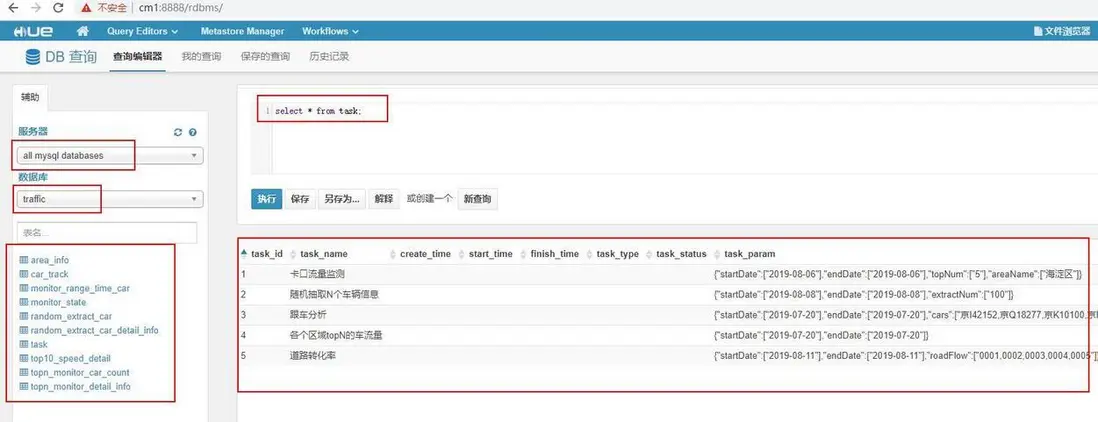Click the insecure site warning icon
1098x422 pixels.
click(x=86, y=8)
